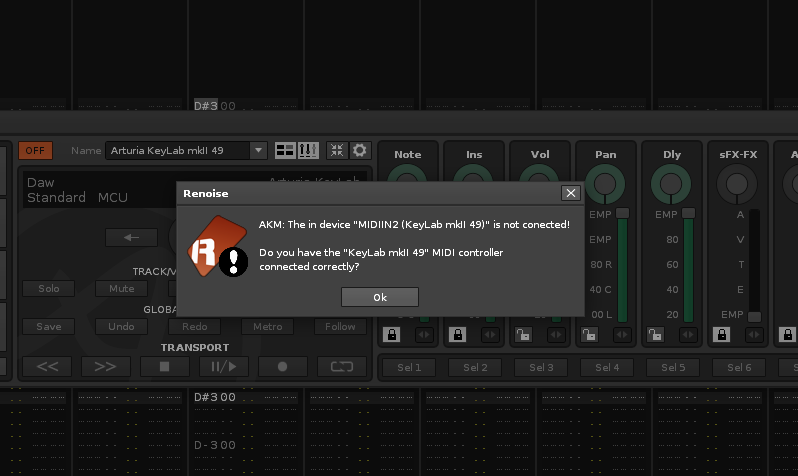Confirm the Renoise warning with Ok
The width and height of the screenshot is (798, 476).
tap(380, 297)
